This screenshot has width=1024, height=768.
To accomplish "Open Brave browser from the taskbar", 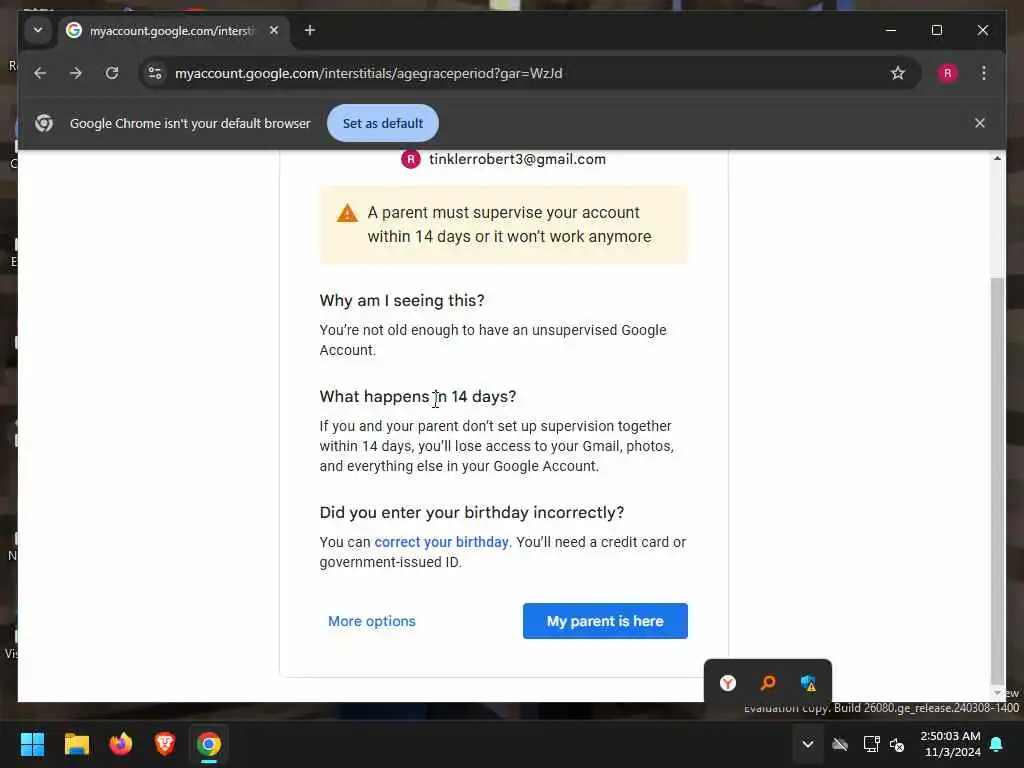I will [165, 744].
